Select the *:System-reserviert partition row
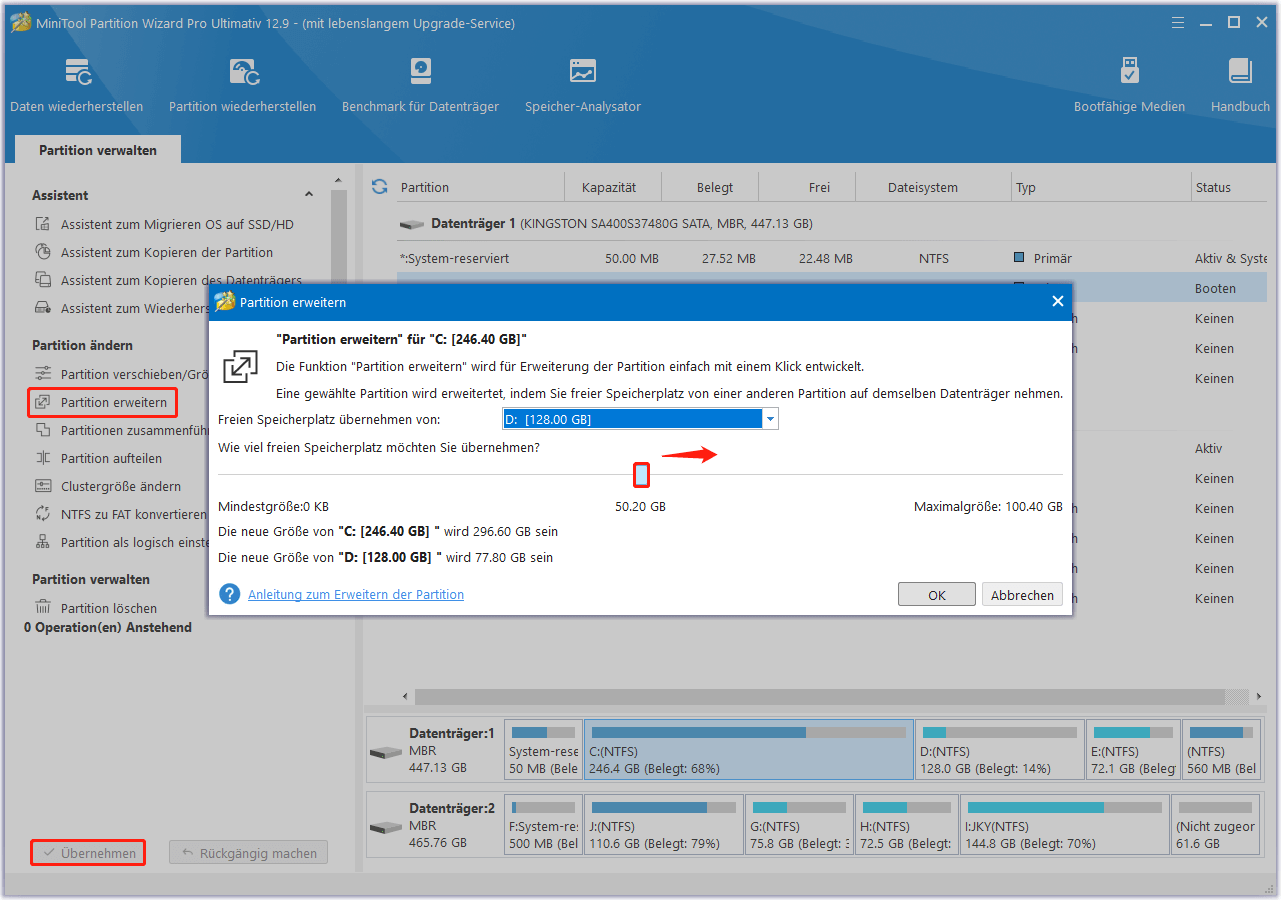Image resolution: width=1281 pixels, height=900 pixels. pyautogui.click(x=833, y=259)
